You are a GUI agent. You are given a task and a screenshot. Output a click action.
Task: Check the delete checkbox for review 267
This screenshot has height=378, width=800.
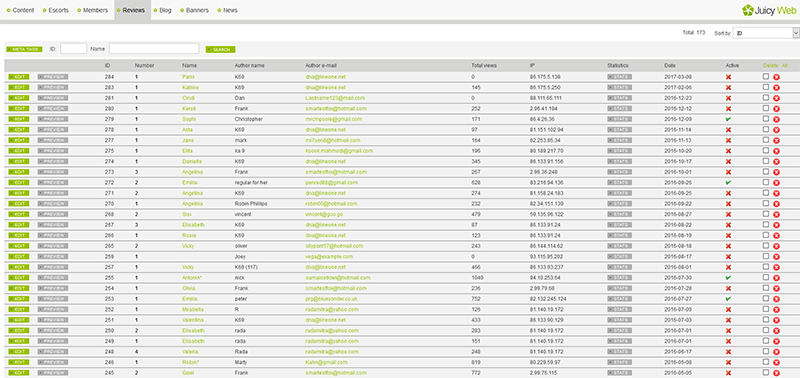coord(766,224)
